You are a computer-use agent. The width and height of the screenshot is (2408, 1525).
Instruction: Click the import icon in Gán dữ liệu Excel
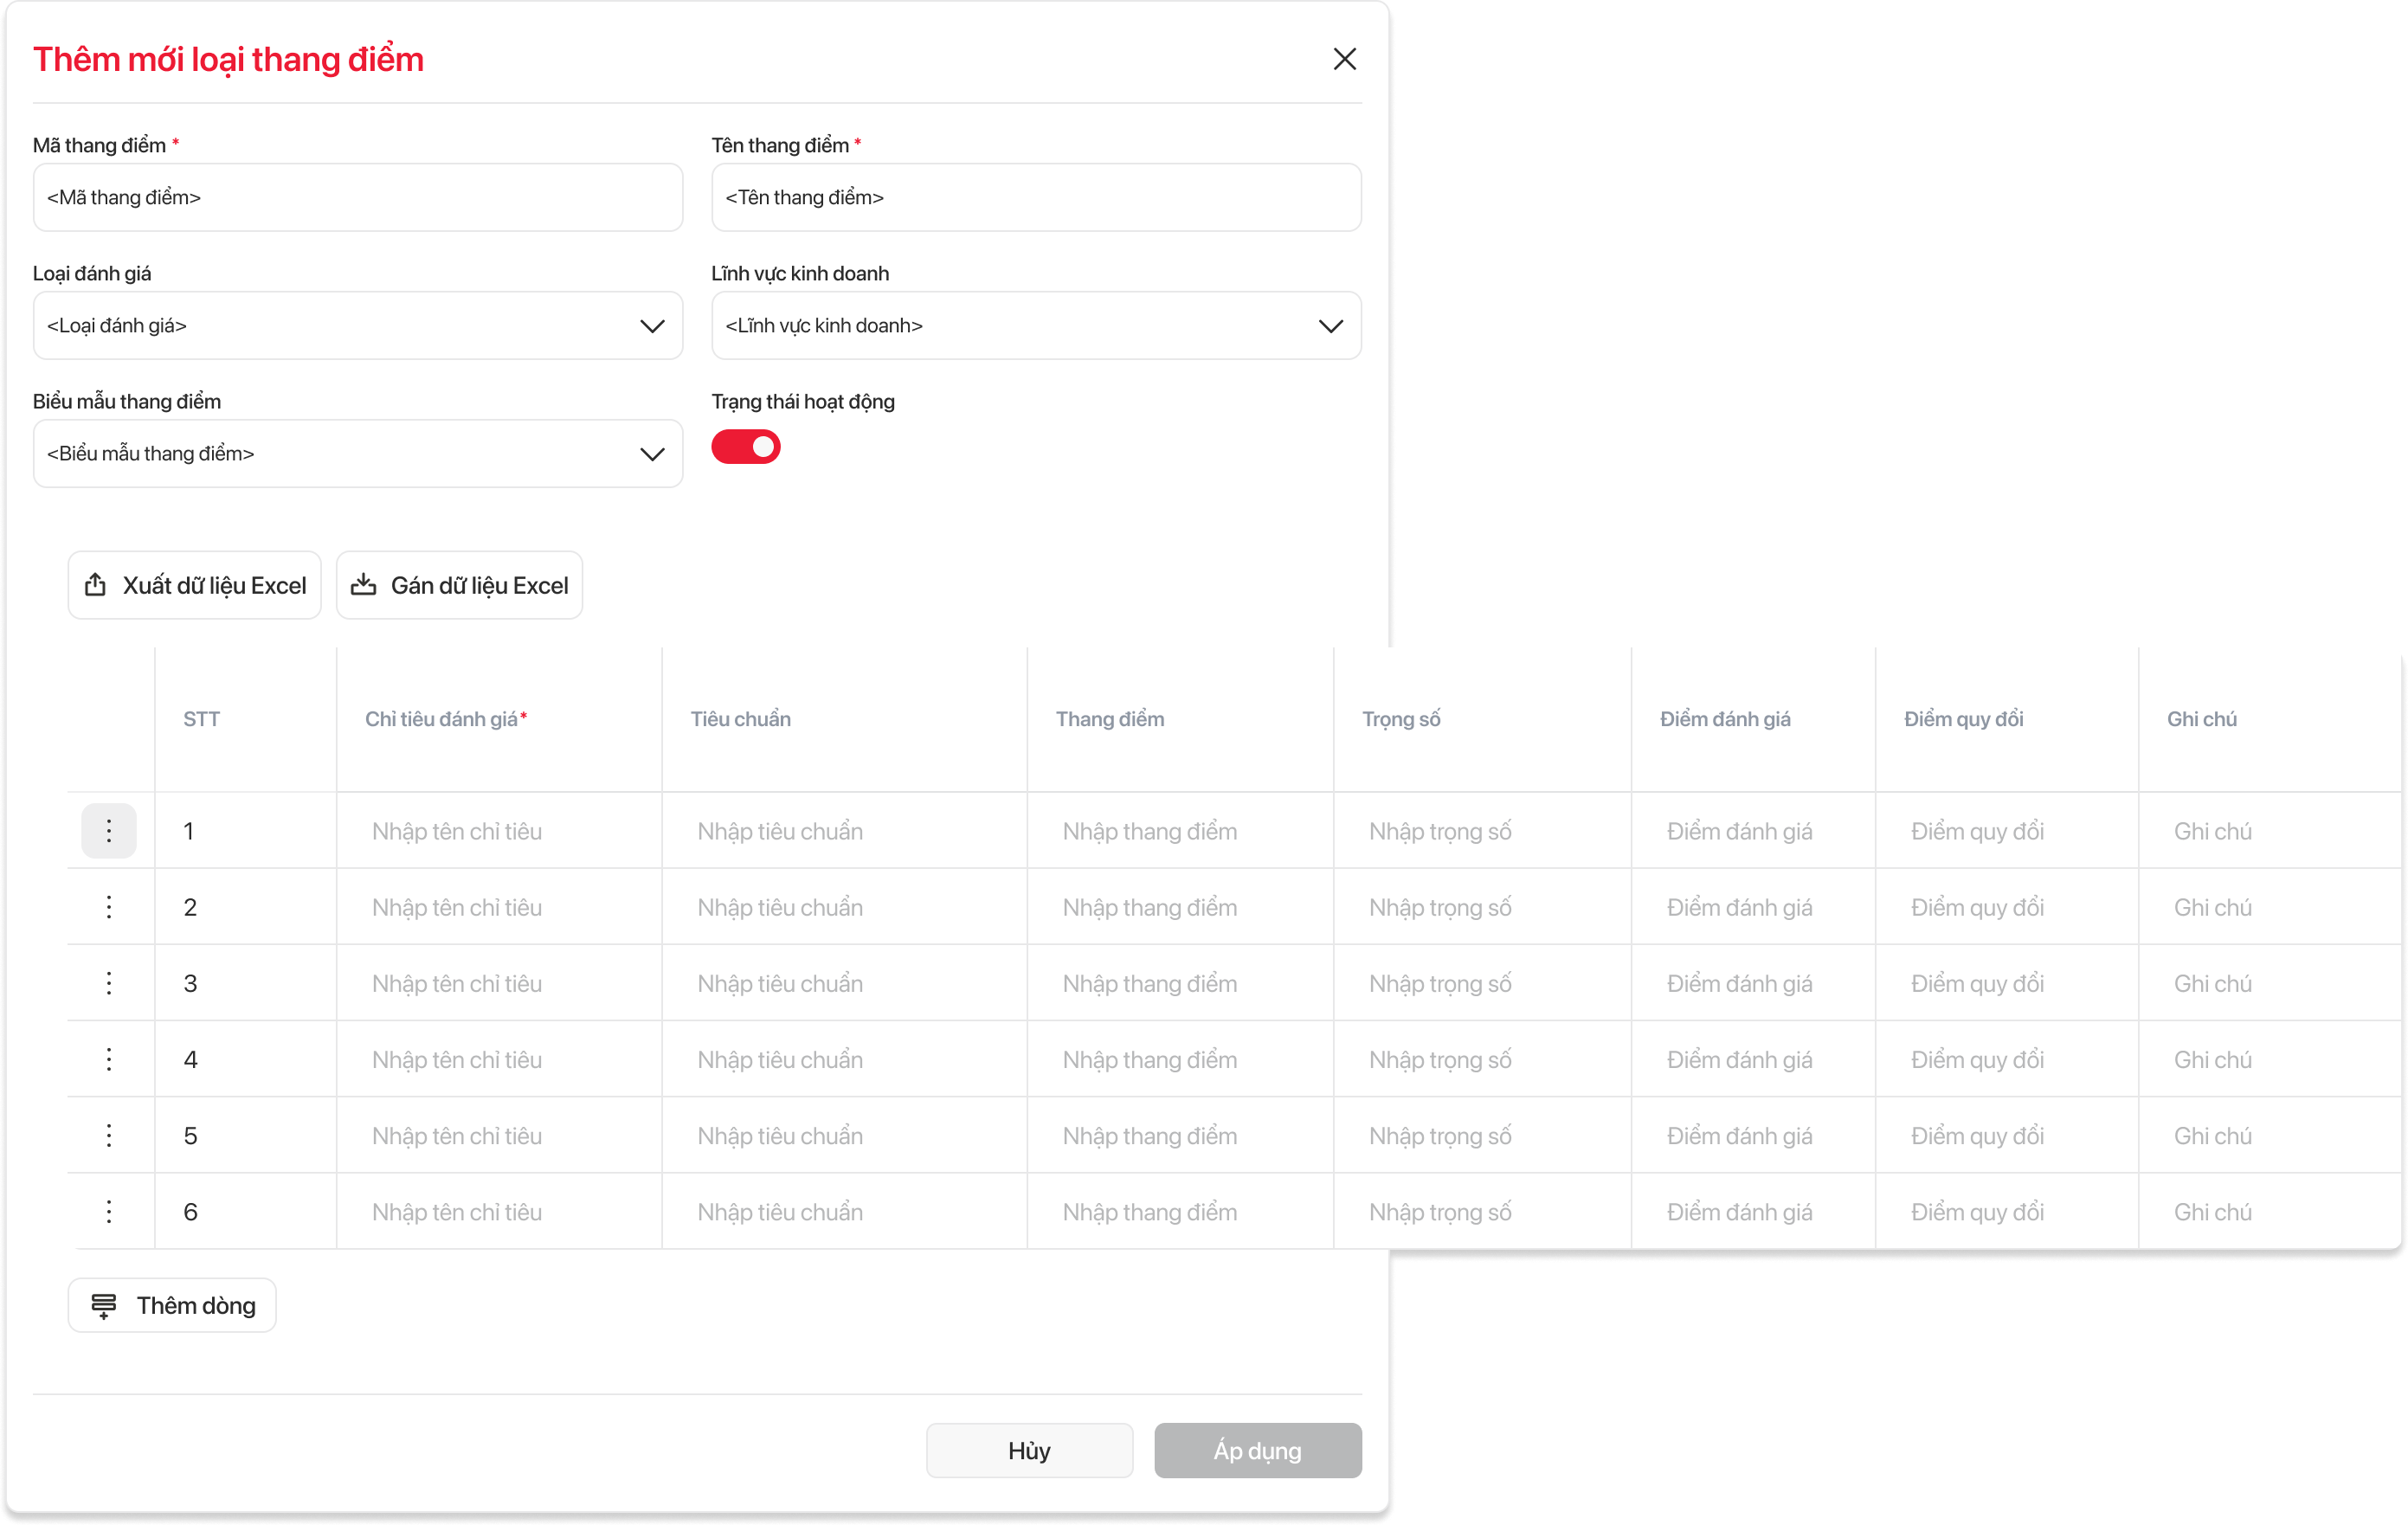point(364,585)
